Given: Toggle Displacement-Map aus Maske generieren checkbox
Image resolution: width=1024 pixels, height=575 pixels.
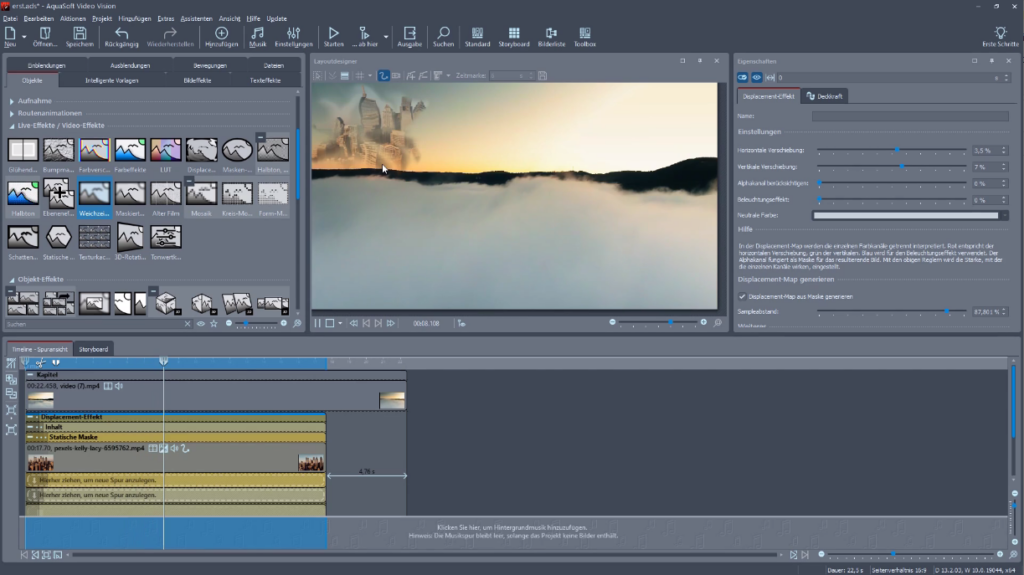Looking at the screenshot, I should pyautogui.click(x=742, y=296).
